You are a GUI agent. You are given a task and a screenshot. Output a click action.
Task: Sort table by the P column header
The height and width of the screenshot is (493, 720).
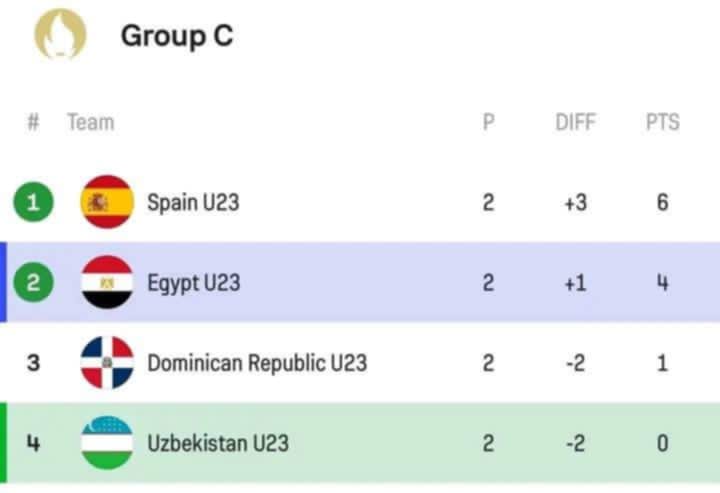coord(488,123)
